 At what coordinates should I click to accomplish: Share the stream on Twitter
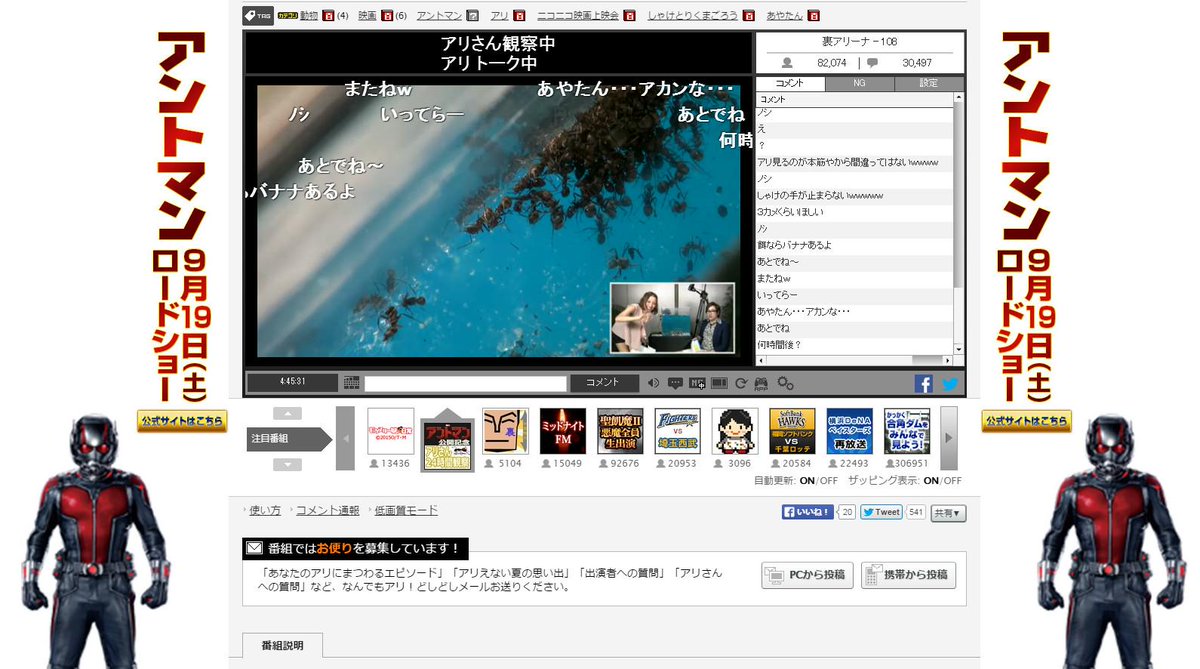pos(948,382)
